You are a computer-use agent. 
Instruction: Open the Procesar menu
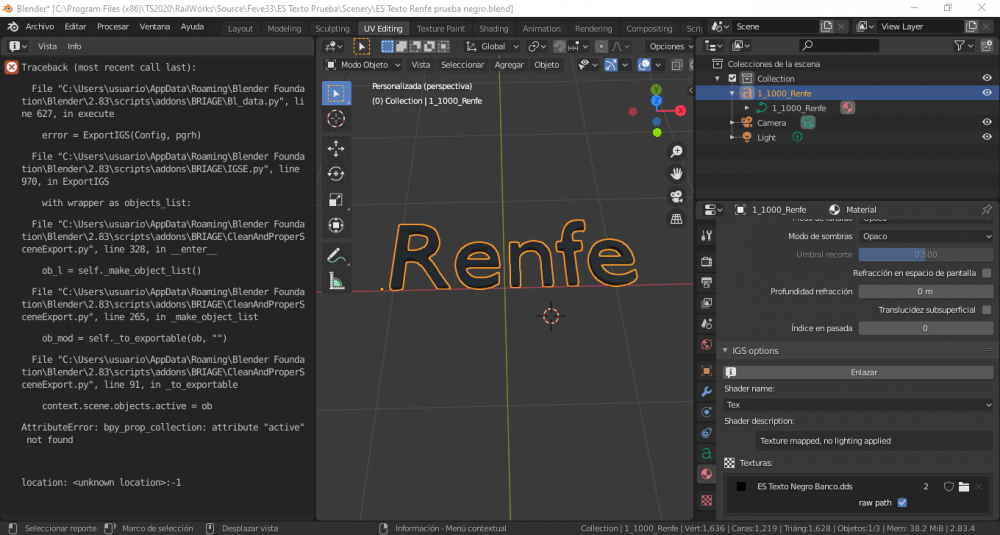(113, 27)
